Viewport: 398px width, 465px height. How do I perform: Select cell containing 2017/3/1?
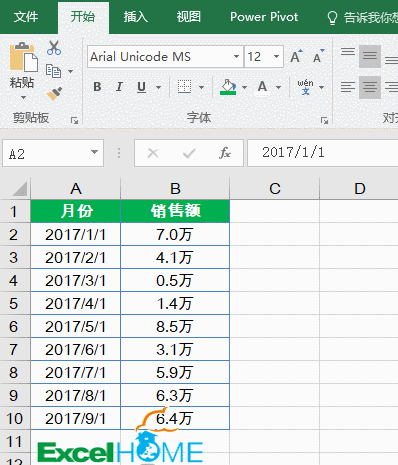click(x=76, y=280)
